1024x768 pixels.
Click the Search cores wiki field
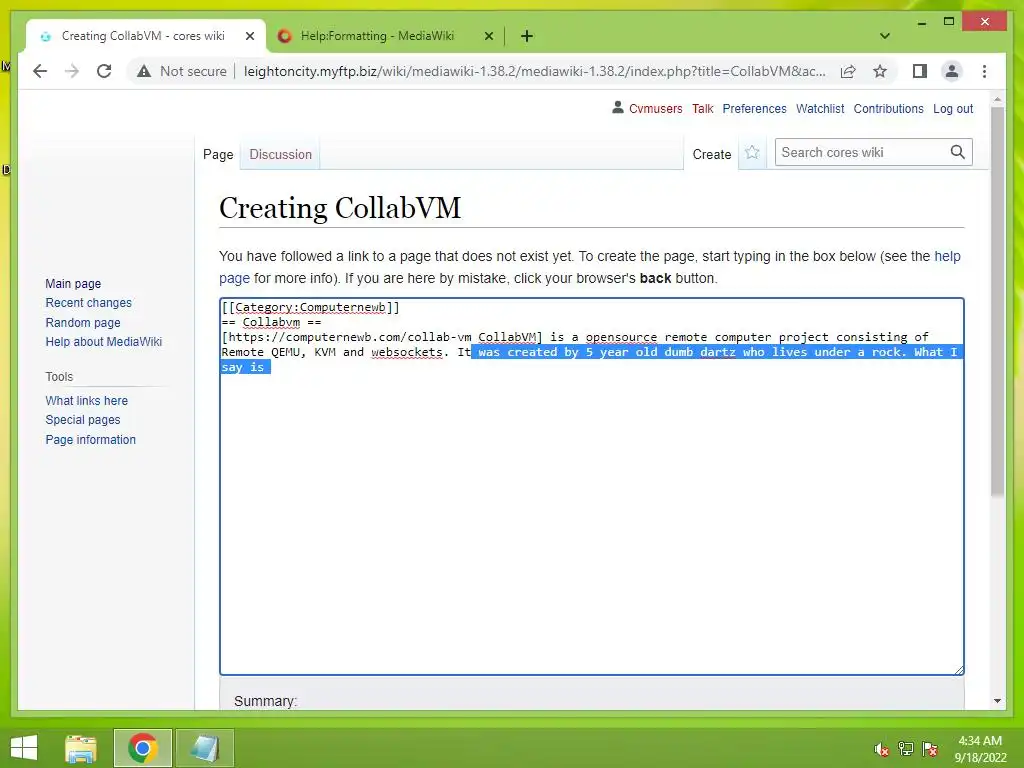862,152
